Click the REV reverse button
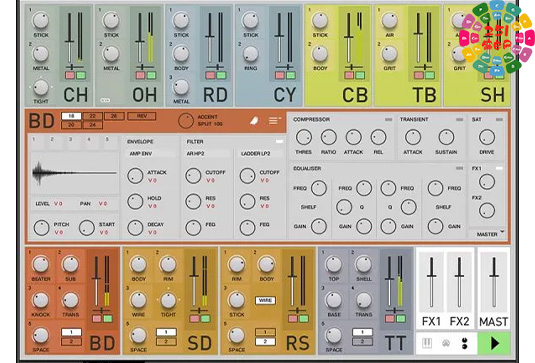The height and width of the screenshot is (363, 535). coord(142,116)
